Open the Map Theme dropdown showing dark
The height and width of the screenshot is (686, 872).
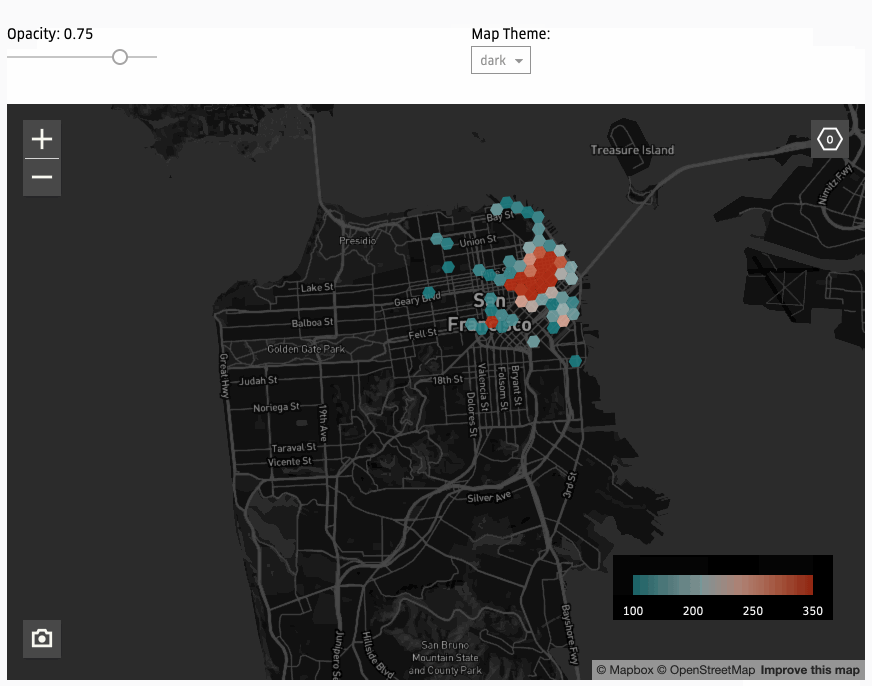pos(501,61)
